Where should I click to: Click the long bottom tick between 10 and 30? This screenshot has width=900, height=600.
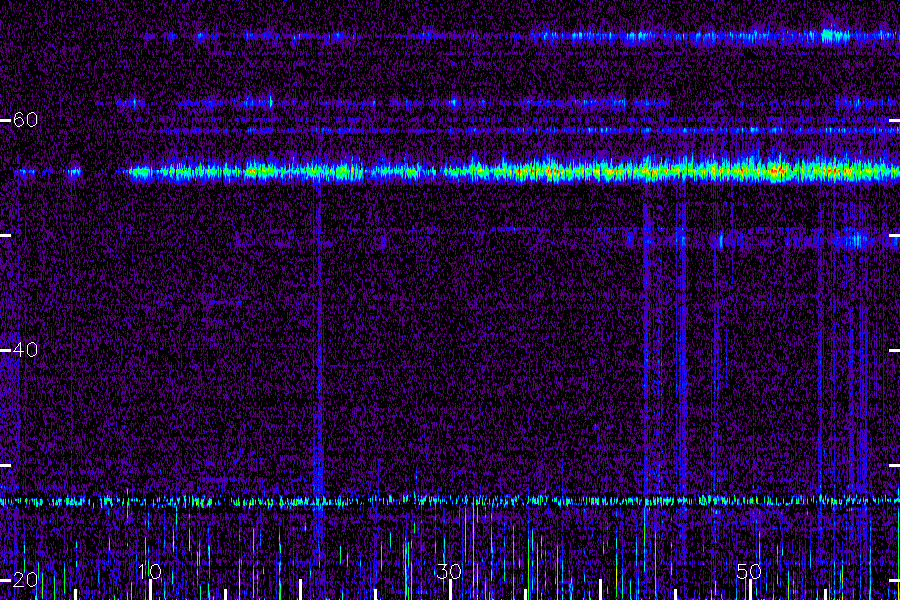point(300,590)
